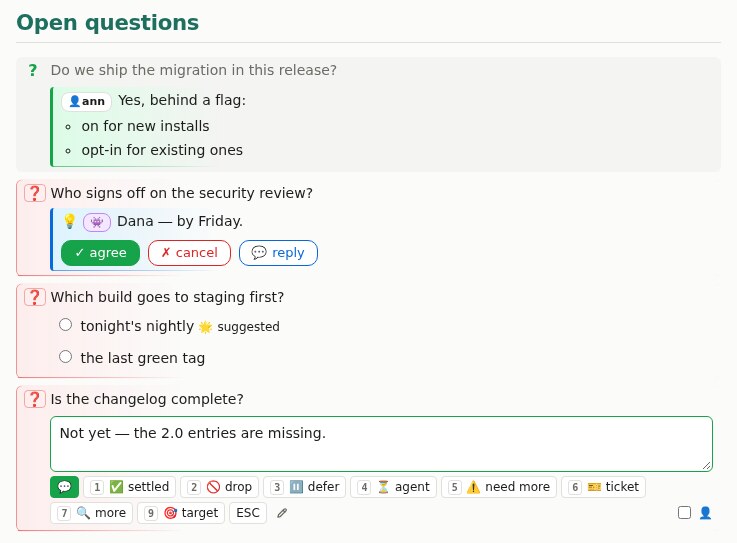Choose the drop option 2

click(220, 487)
